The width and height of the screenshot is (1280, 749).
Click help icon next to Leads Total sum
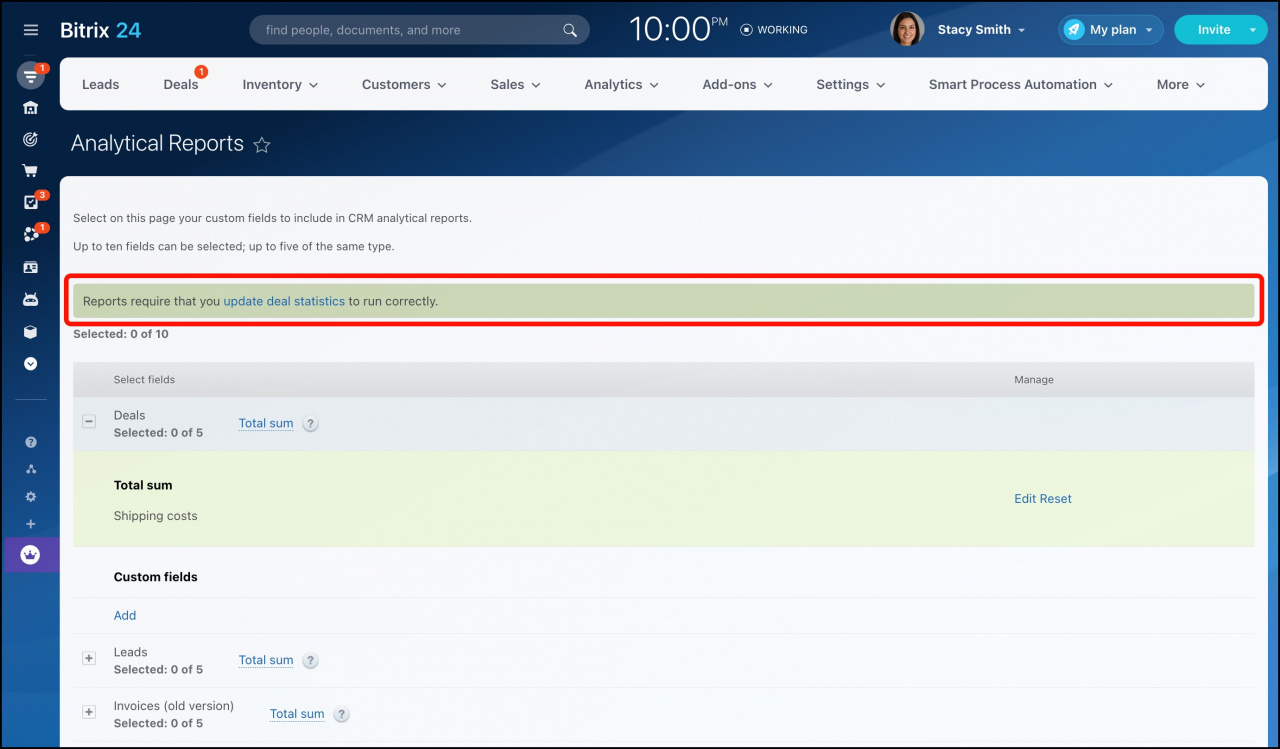coord(311,660)
